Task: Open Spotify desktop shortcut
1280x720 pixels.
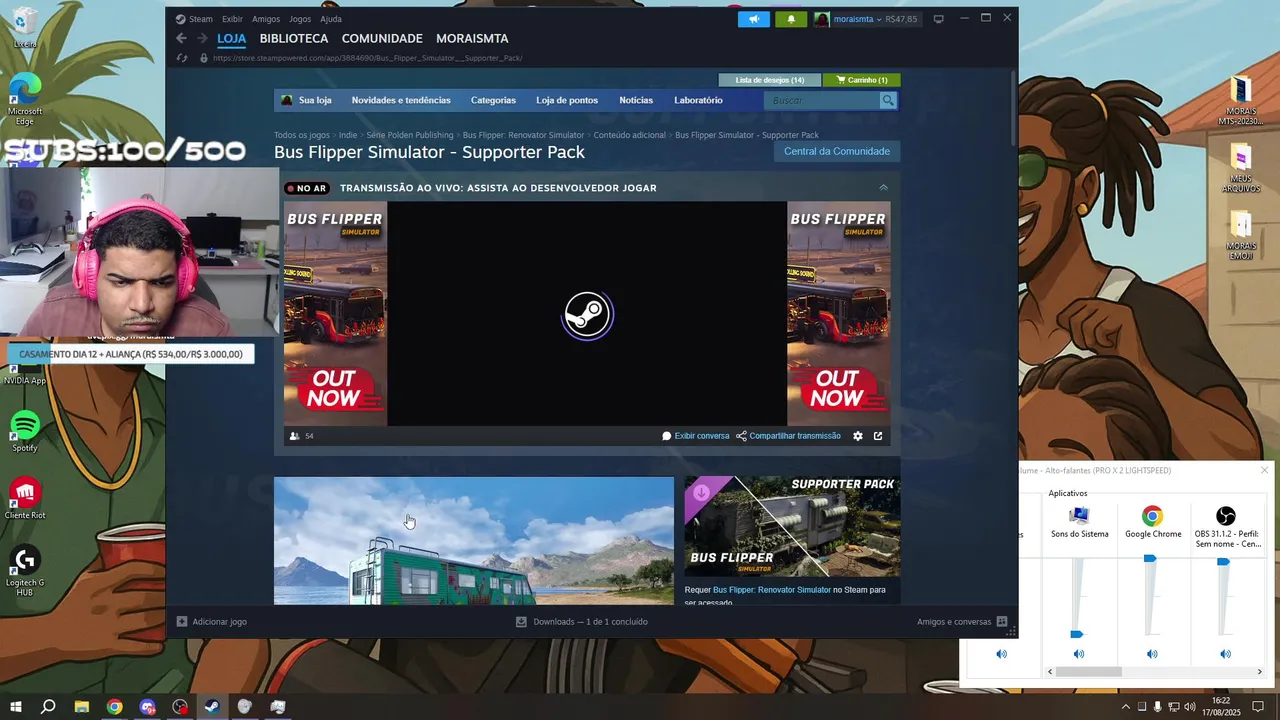Action: tap(25, 432)
